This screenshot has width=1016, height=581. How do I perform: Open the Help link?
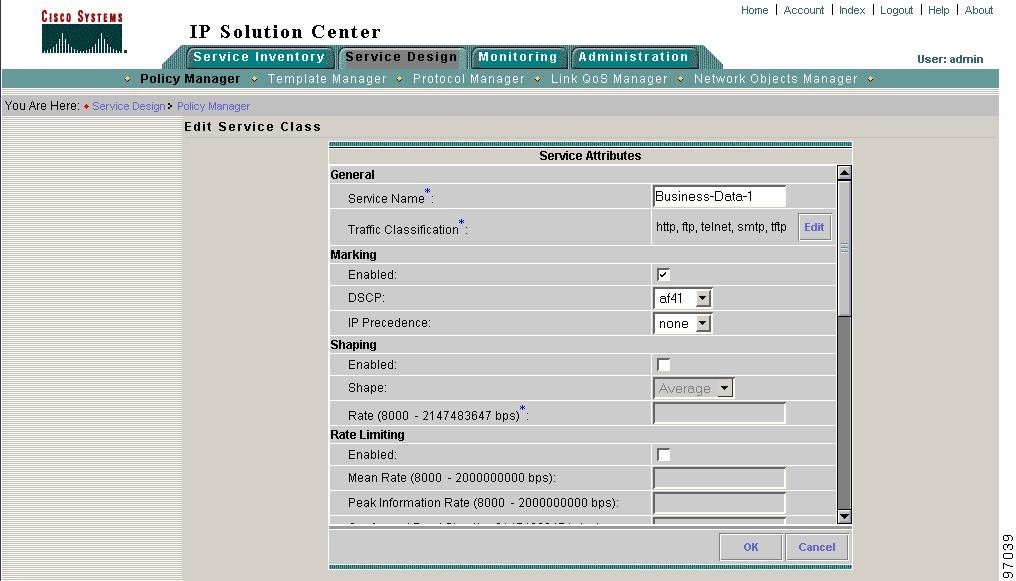(x=938, y=10)
